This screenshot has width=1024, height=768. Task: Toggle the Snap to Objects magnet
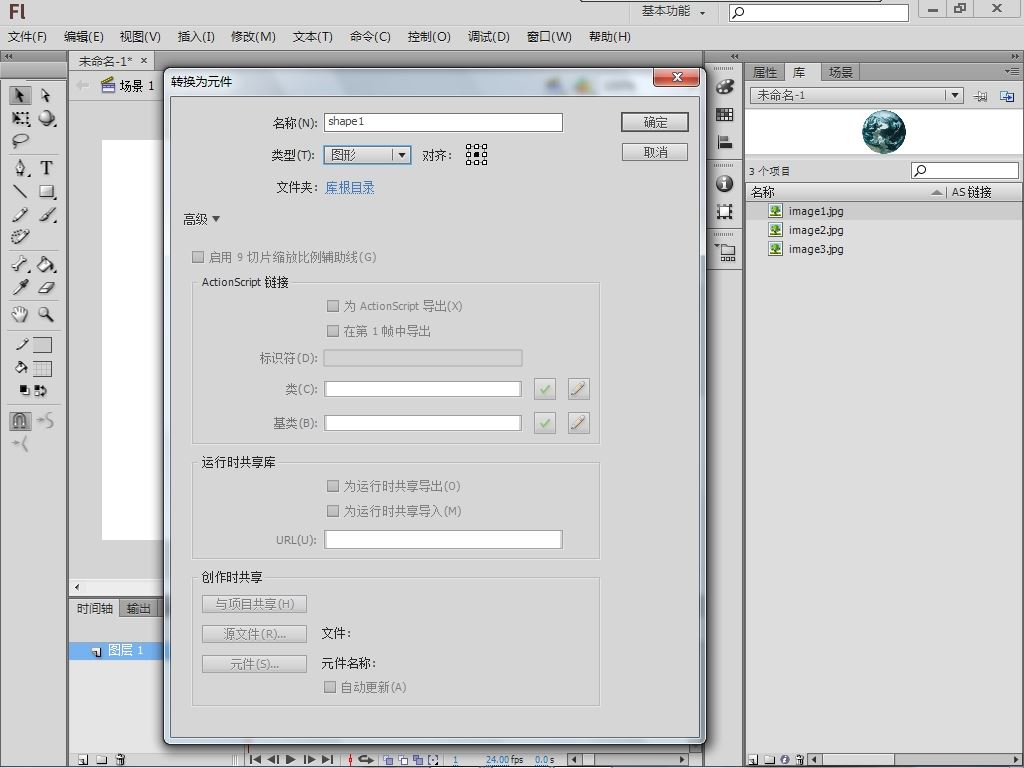coord(20,421)
